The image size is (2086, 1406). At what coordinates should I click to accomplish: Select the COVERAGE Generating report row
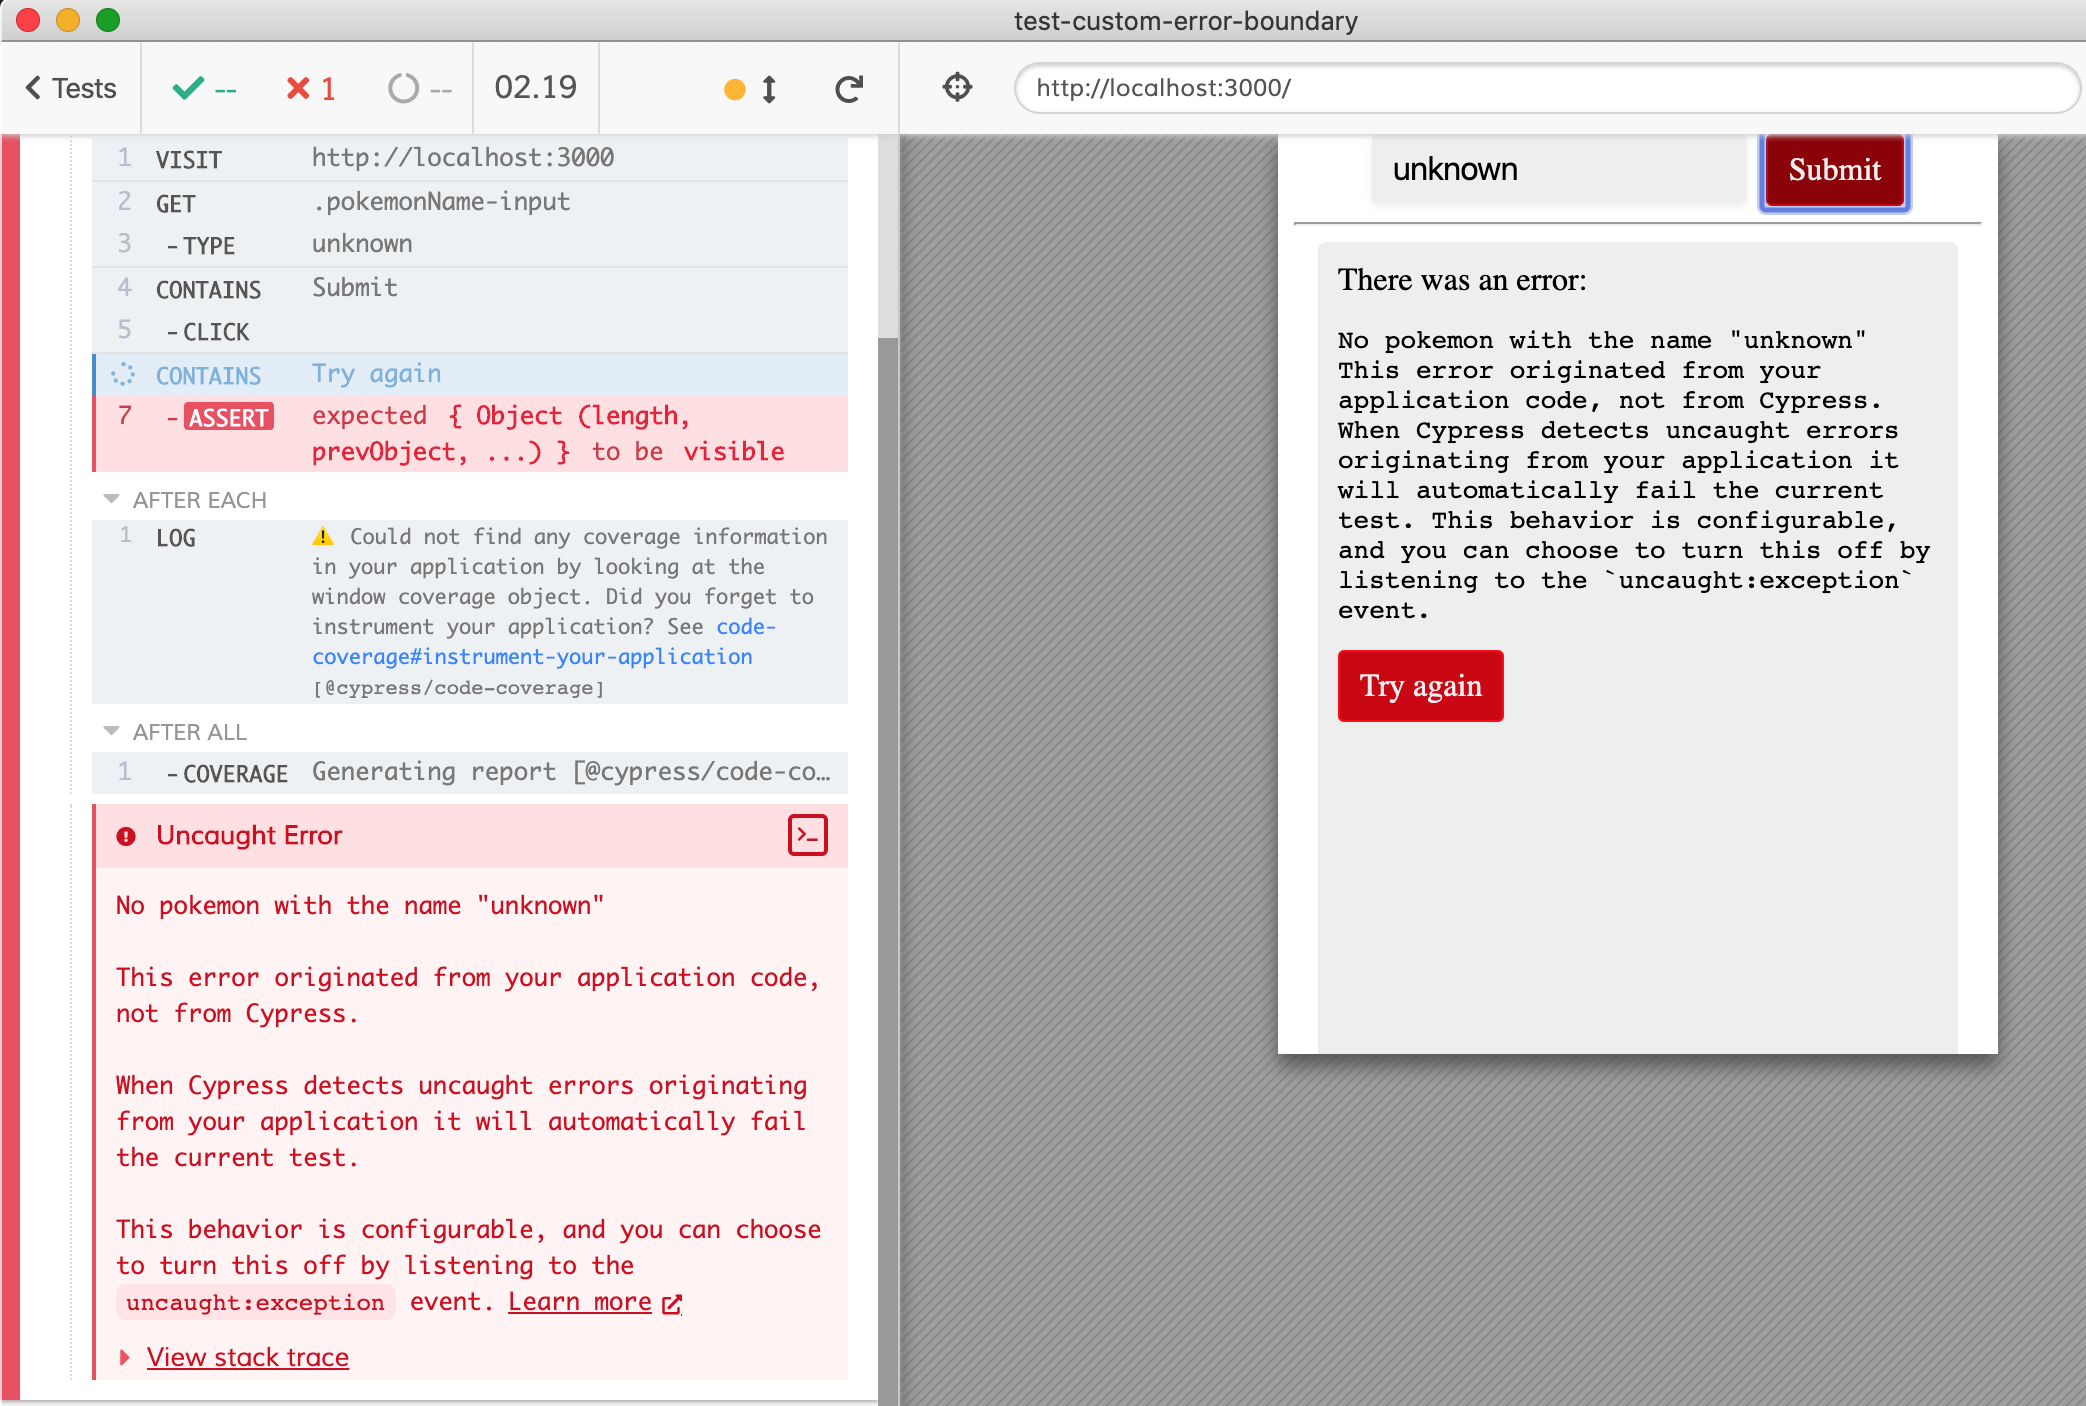click(x=470, y=773)
